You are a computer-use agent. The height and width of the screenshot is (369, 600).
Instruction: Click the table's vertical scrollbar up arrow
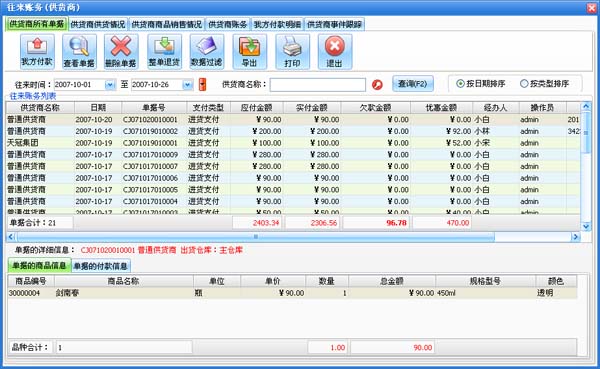[585, 106]
